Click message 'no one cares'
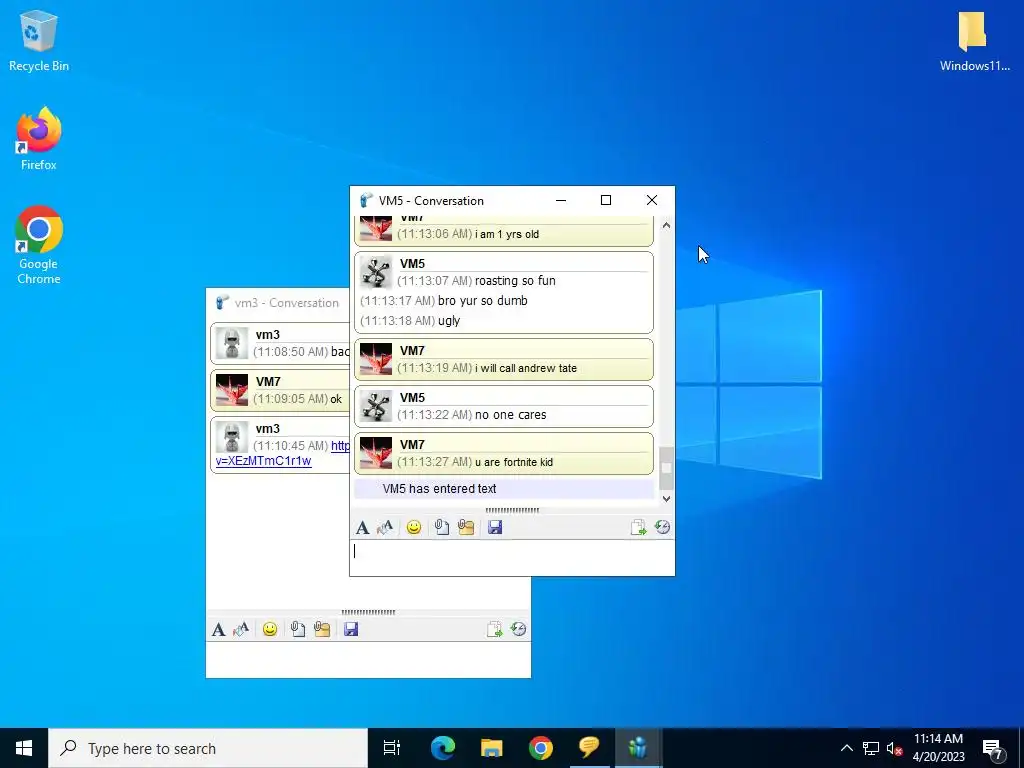 pos(511,415)
